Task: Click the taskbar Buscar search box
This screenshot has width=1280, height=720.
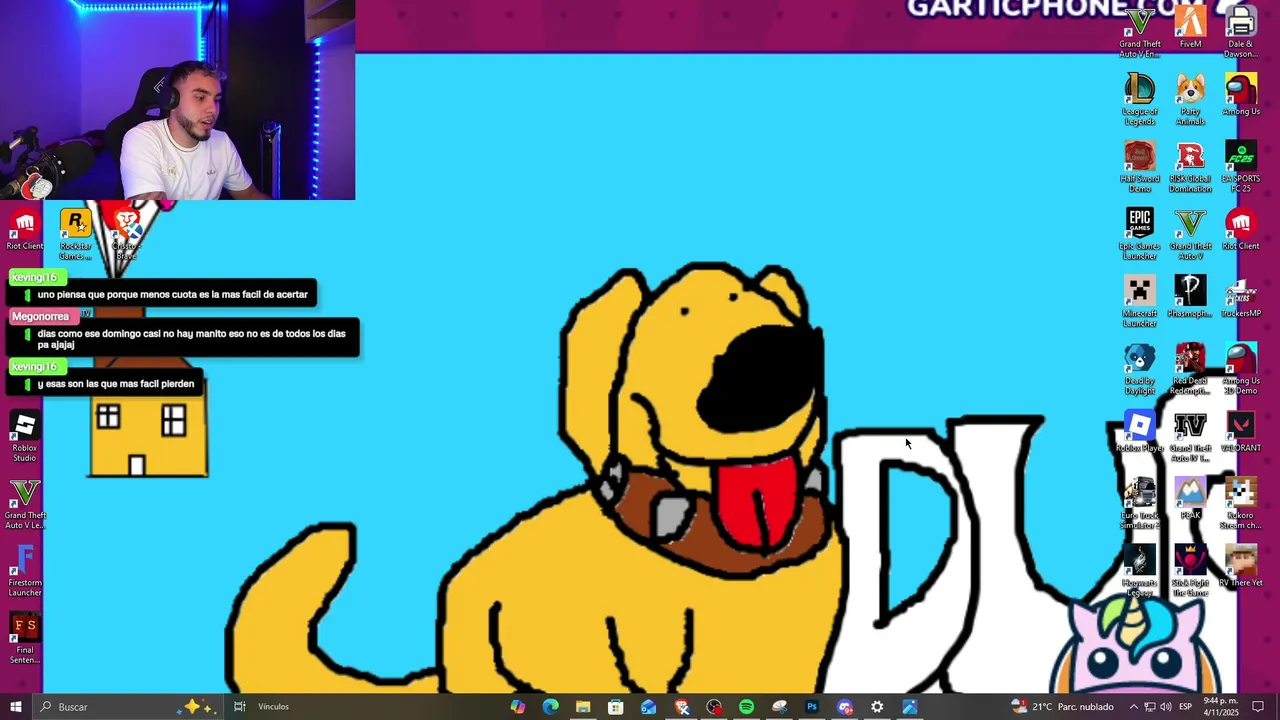Action: pyautogui.click(x=130, y=707)
